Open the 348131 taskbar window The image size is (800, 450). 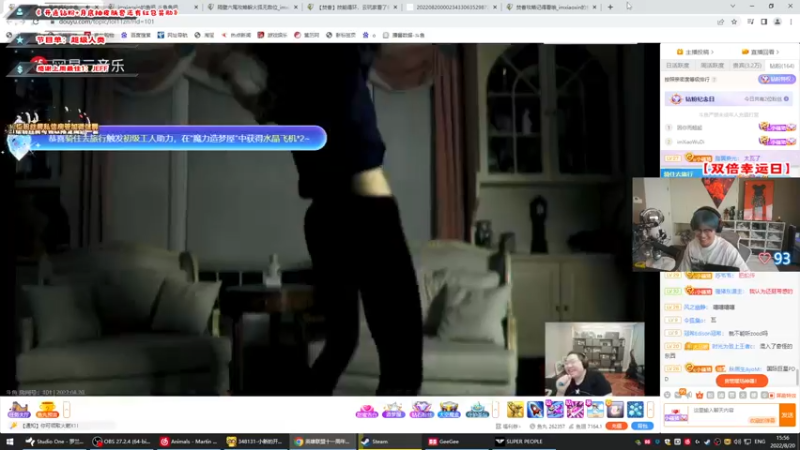pyautogui.click(x=255, y=441)
